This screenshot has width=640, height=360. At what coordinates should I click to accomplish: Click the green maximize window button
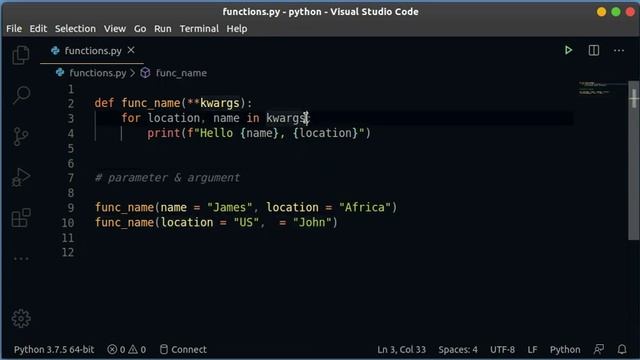(616, 12)
